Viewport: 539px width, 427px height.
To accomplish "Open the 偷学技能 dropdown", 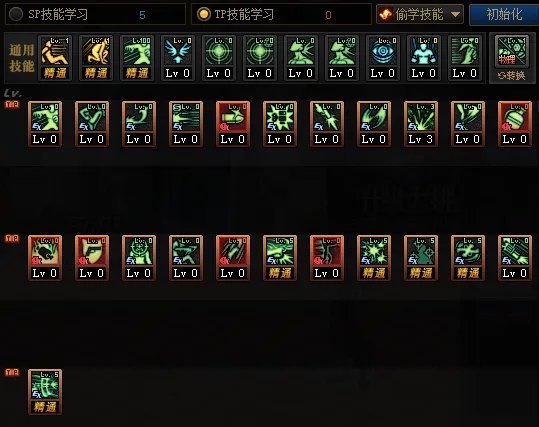I will pyautogui.click(x=420, y=14).
